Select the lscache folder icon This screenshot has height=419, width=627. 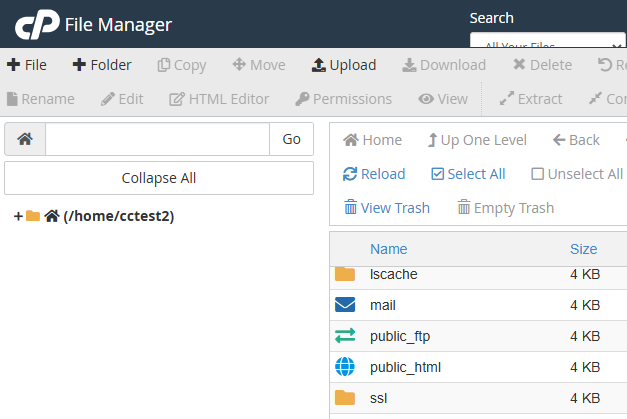pyautogui.click(x=345, y=274)
